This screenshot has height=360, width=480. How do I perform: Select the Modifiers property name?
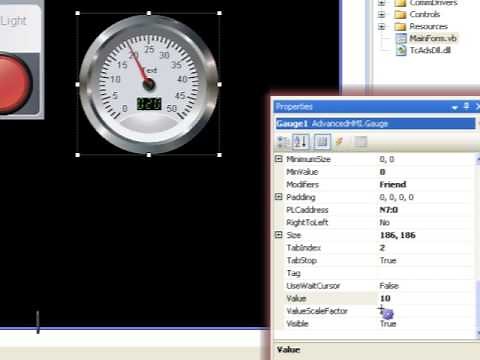pyautogui.click(x=302, y=185)
